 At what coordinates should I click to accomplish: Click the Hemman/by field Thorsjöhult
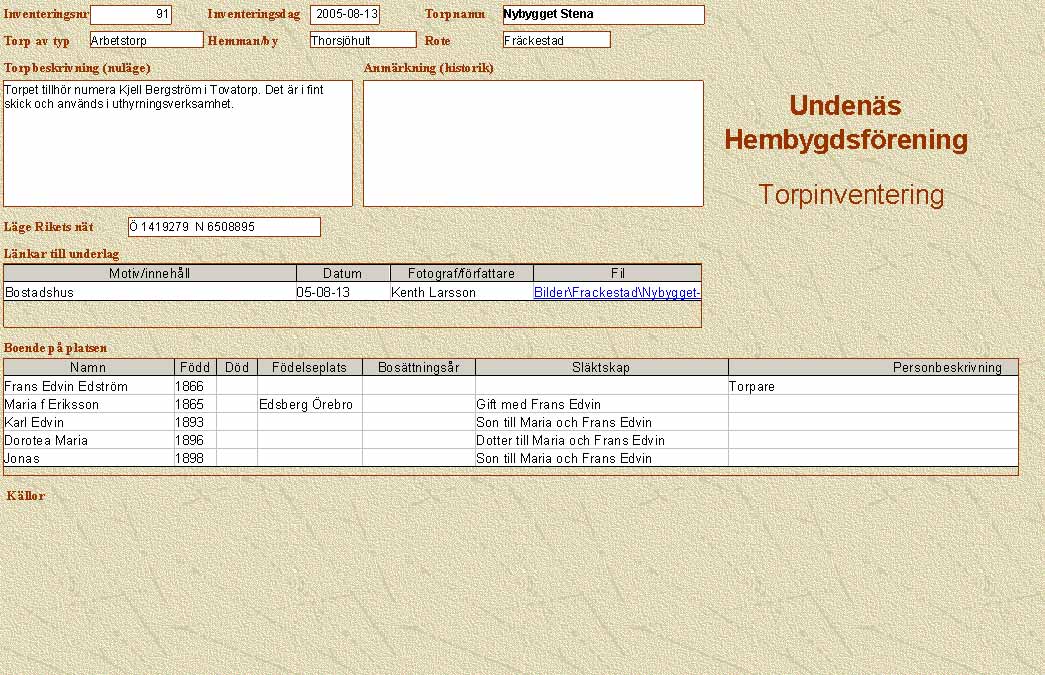pyautogui.click(x=362, y=40)
